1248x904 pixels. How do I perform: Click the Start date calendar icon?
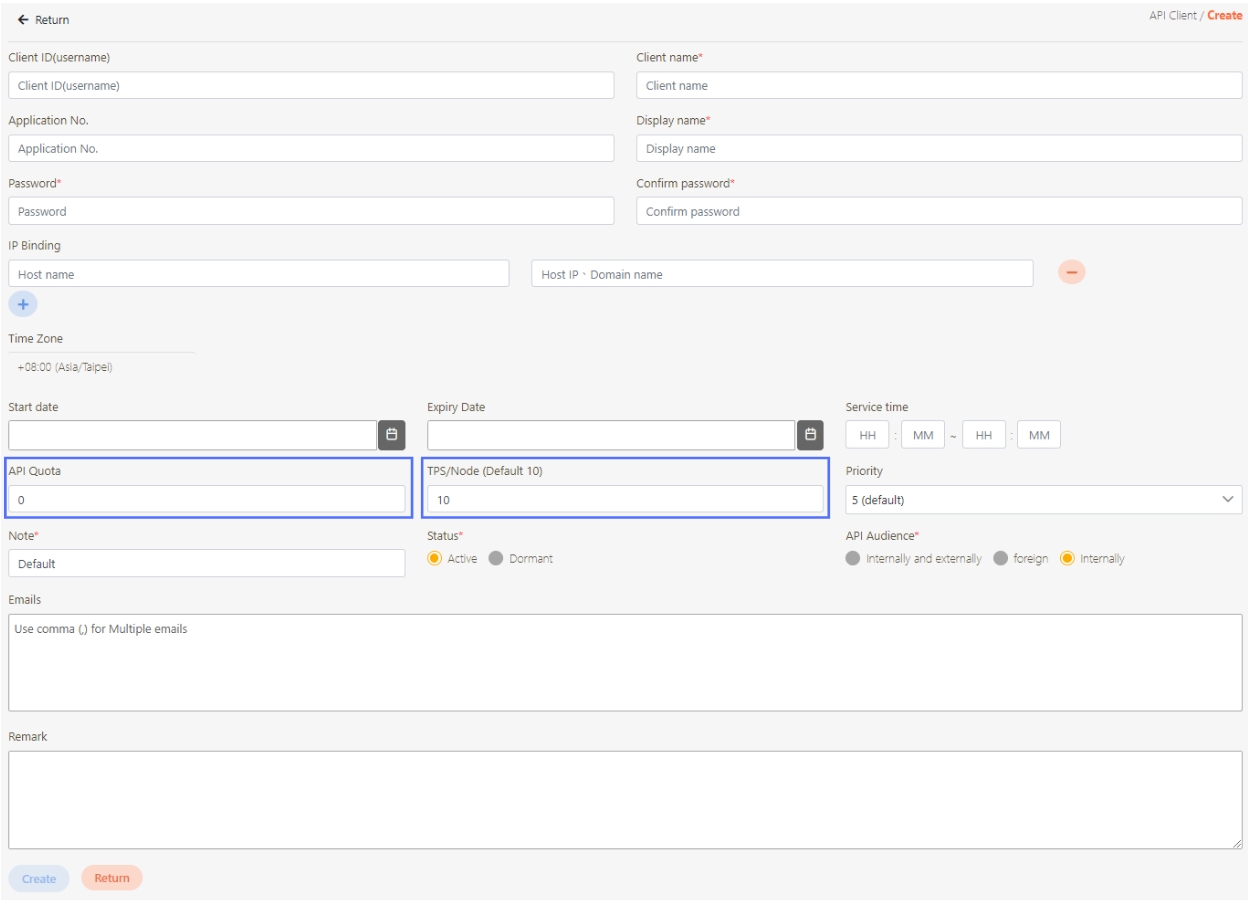coord(392,435)
